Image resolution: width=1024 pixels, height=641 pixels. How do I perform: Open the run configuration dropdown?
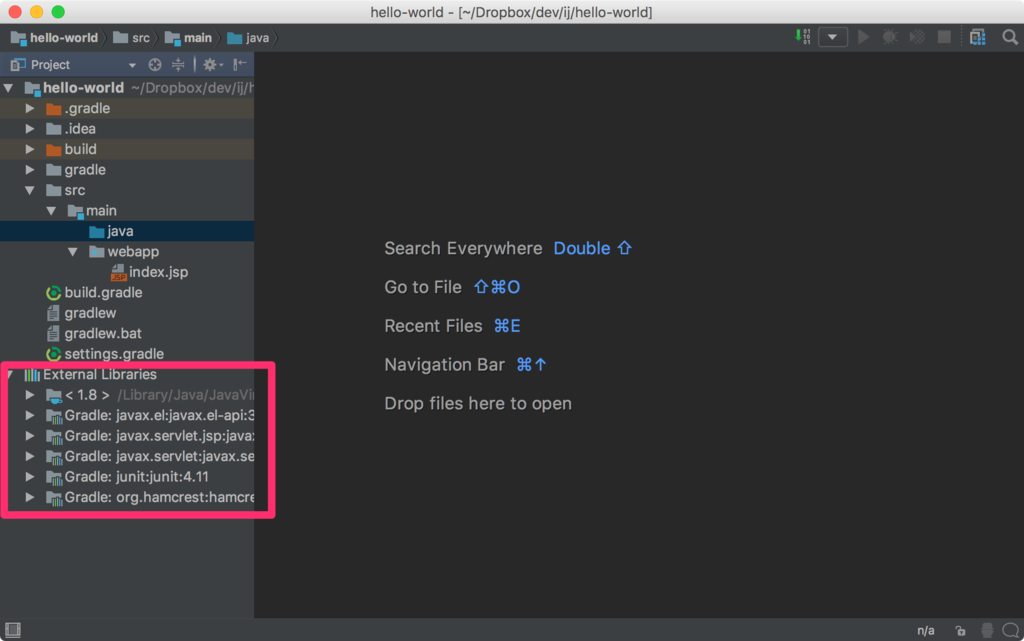(833, 37)
